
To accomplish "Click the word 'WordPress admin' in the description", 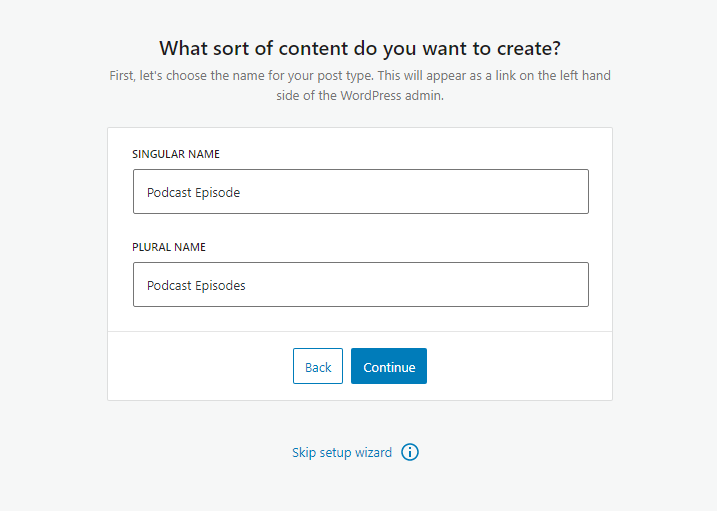I will pyautogui.click(x=393, y=95).
